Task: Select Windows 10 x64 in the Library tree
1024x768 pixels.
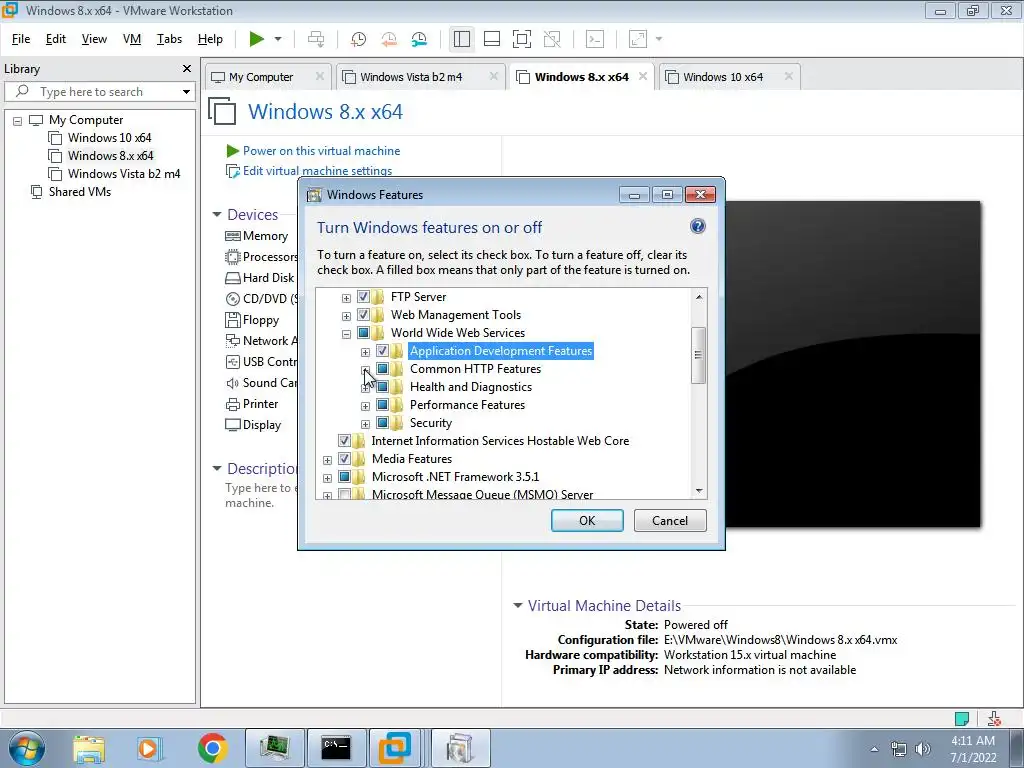Action: [109, 138]
